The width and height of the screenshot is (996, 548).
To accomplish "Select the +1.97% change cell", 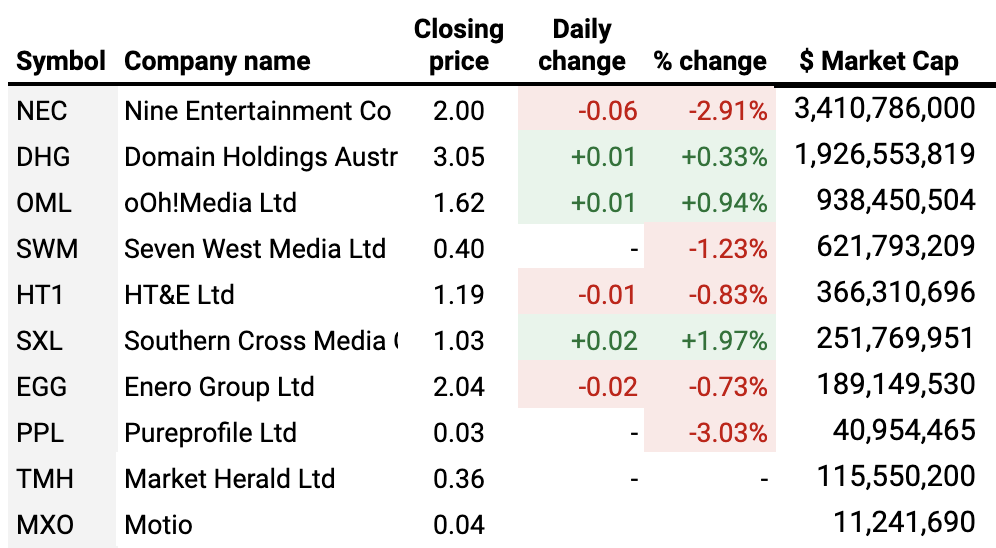I will tap(724, 341).
